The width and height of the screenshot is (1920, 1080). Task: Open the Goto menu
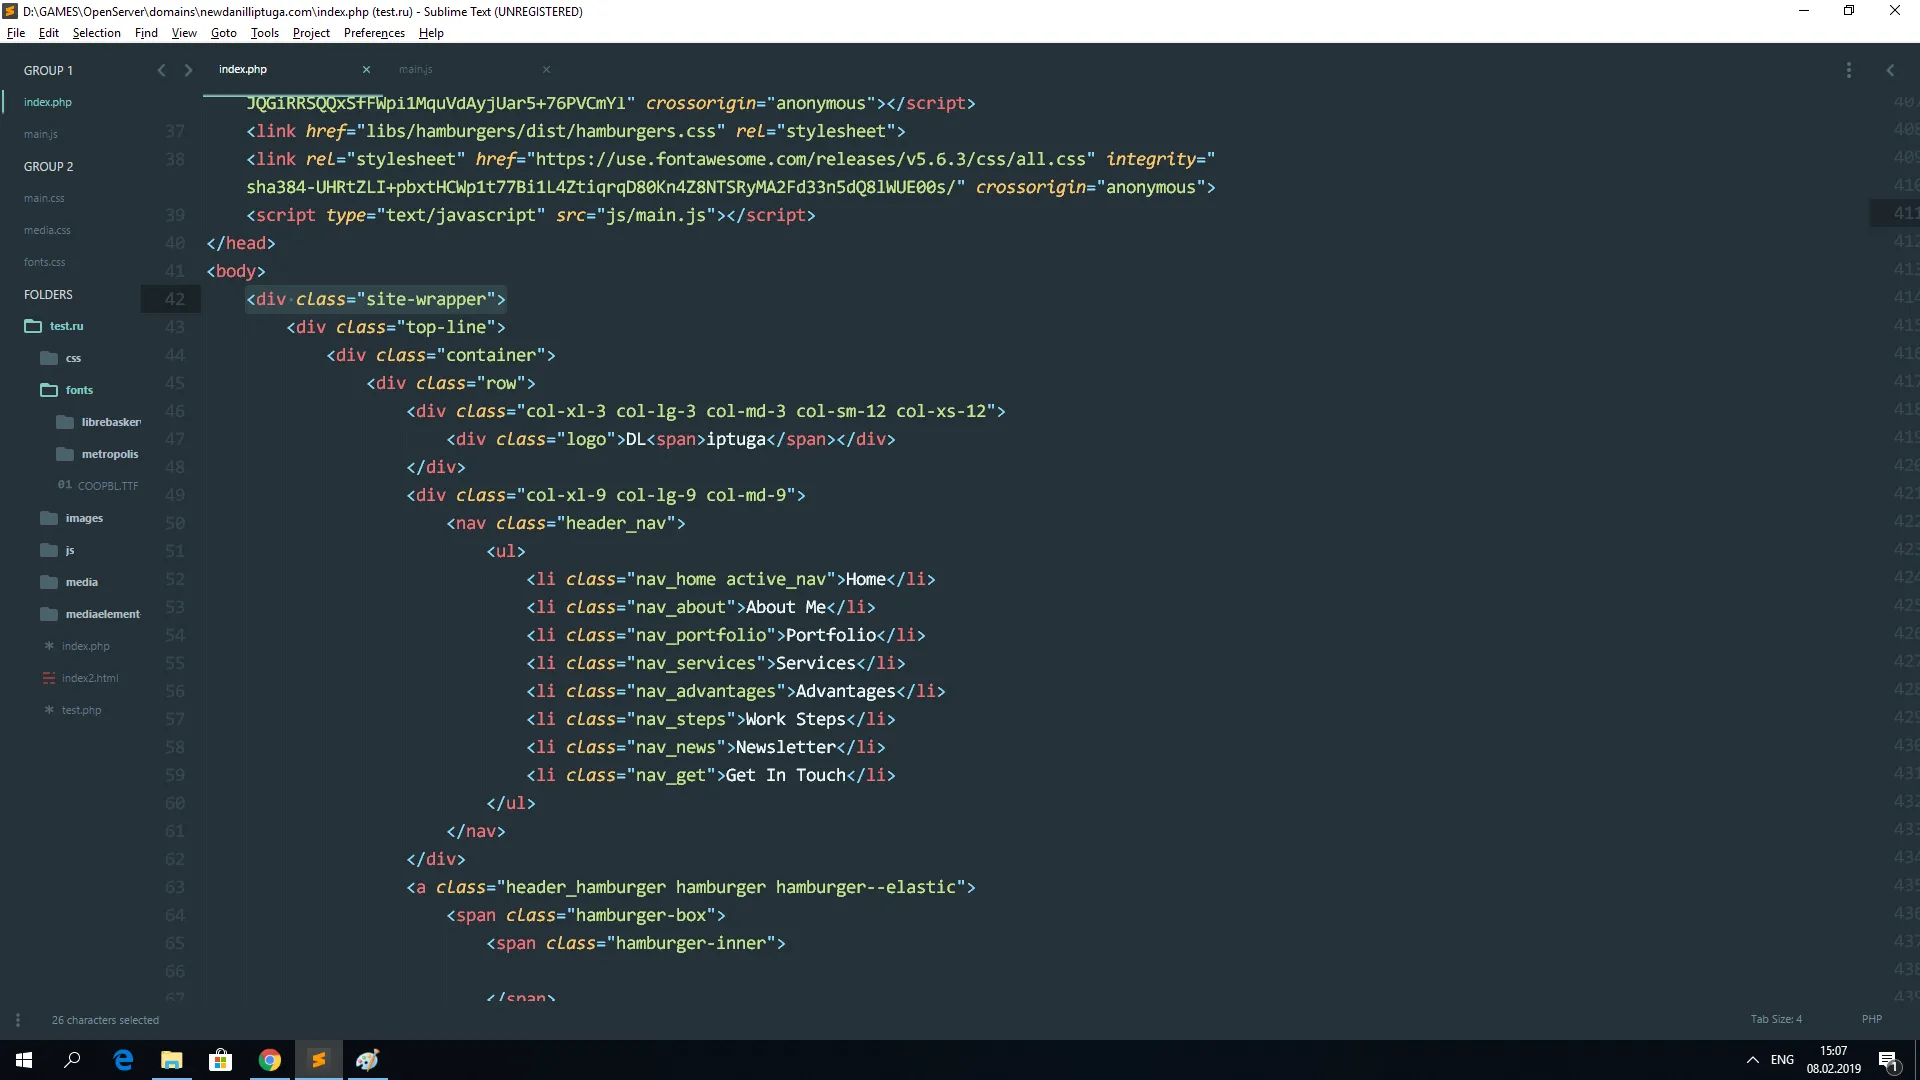coord(223,33)
